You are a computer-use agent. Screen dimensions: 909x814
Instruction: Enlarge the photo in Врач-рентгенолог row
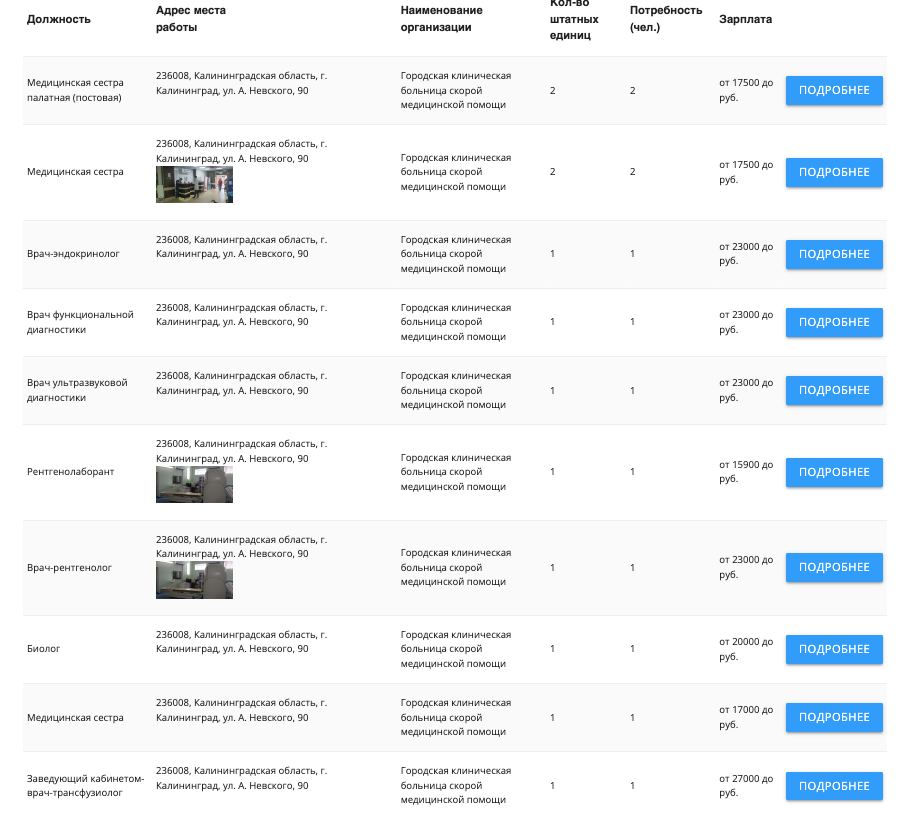[194, 580]
